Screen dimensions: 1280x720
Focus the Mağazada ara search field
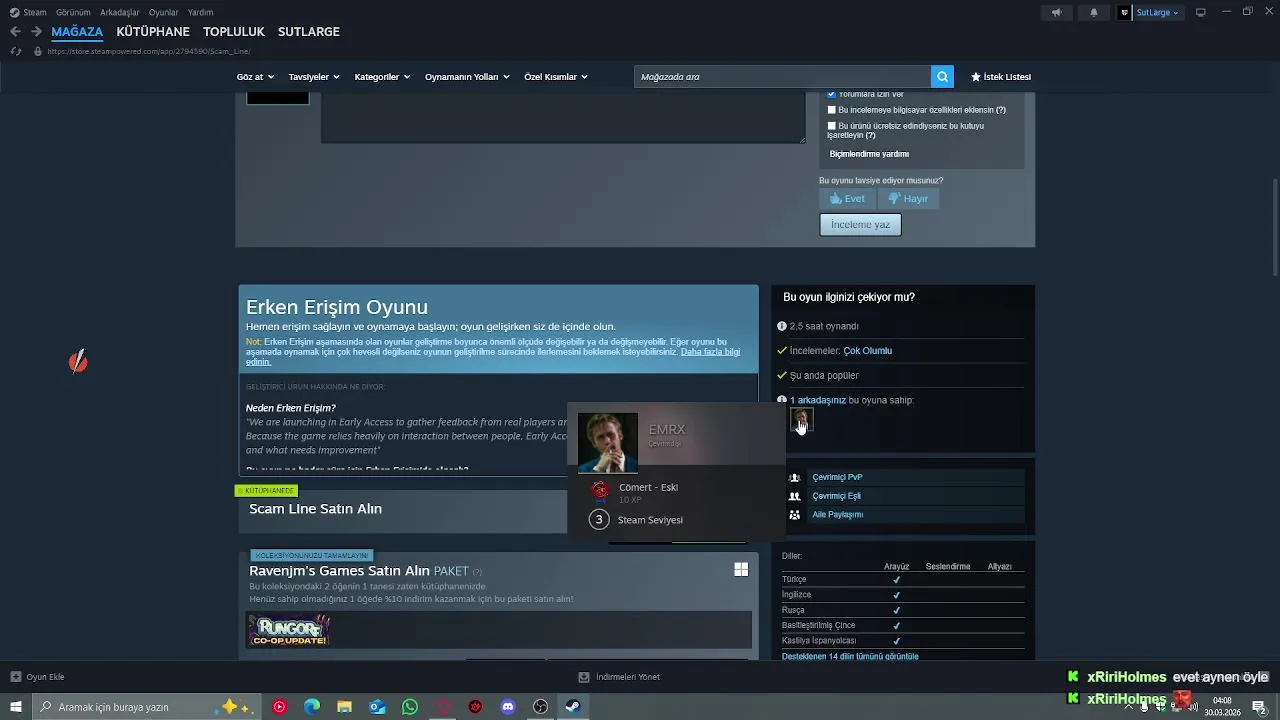[x=783, y=77]
